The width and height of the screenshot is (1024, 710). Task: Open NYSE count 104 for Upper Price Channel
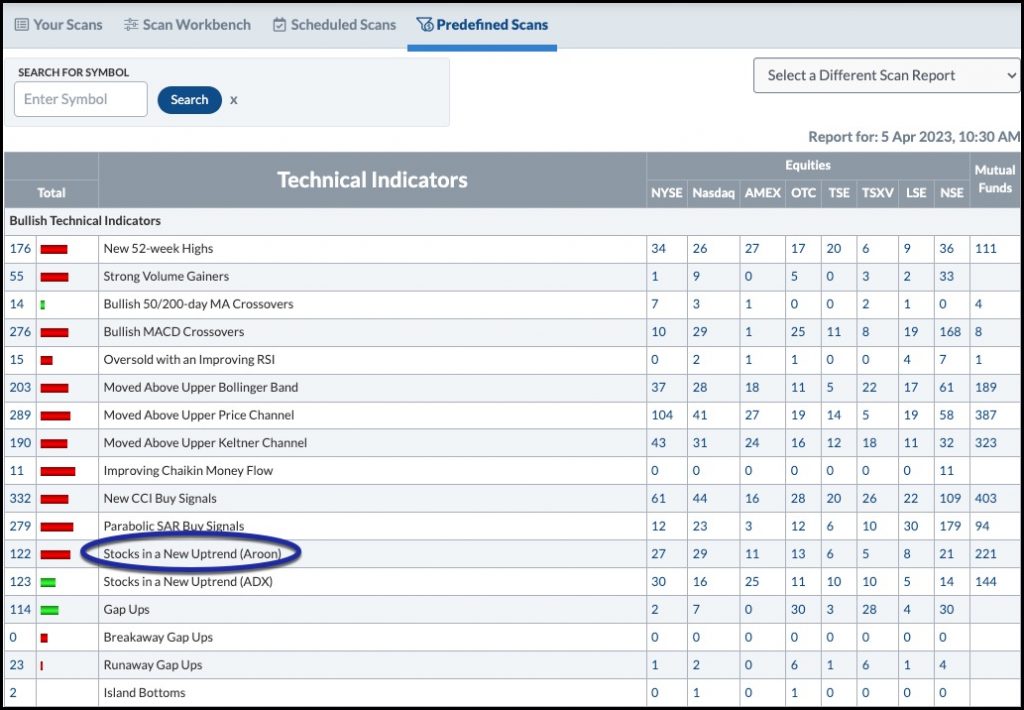662,415
